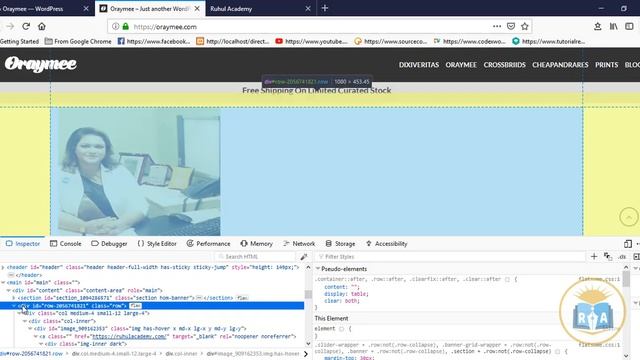Click the green padlock security icon

pyautogui.click(x=126, y=27)
